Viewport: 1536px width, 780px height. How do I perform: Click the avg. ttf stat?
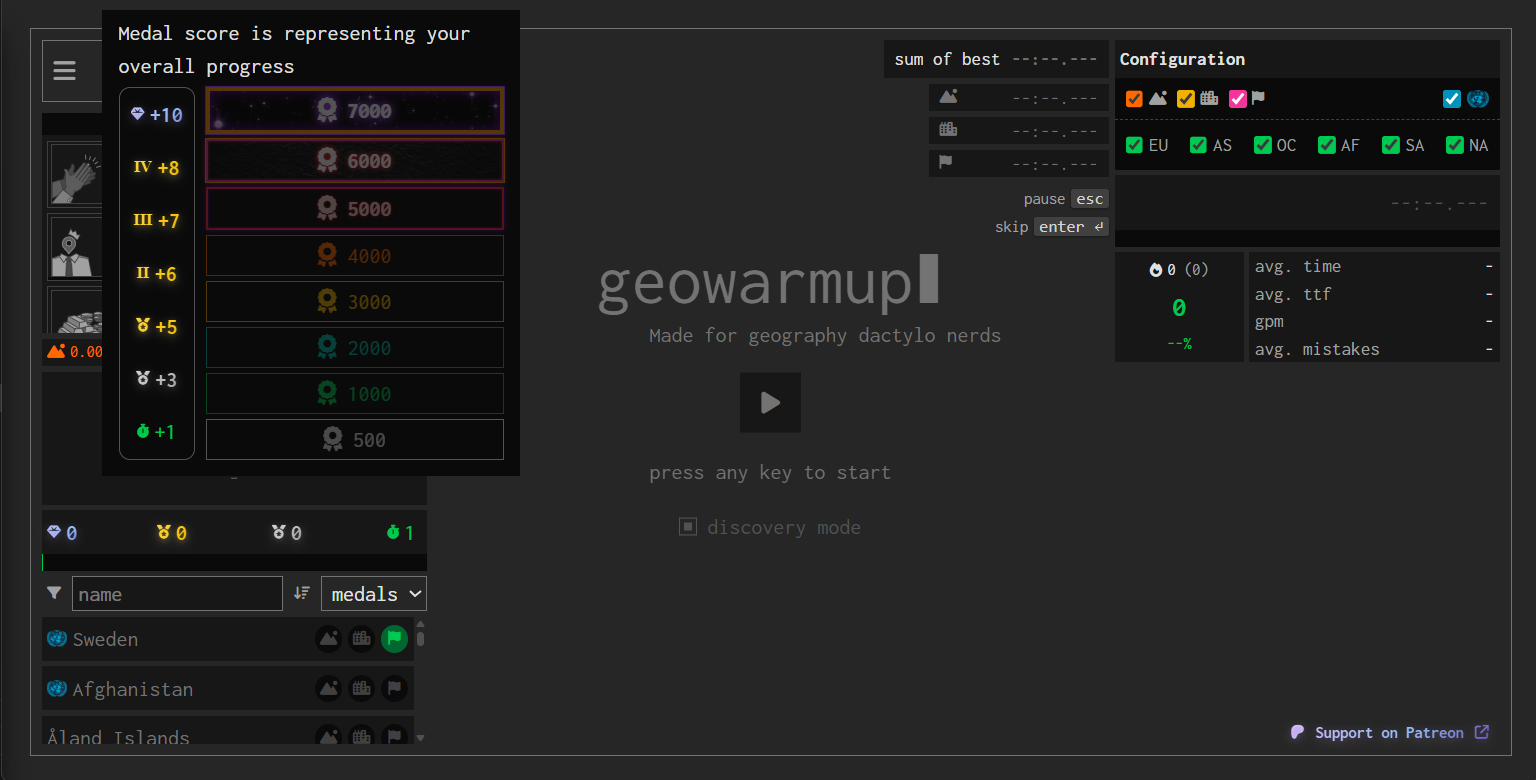pyautogui.click(x=1373, y=294)
